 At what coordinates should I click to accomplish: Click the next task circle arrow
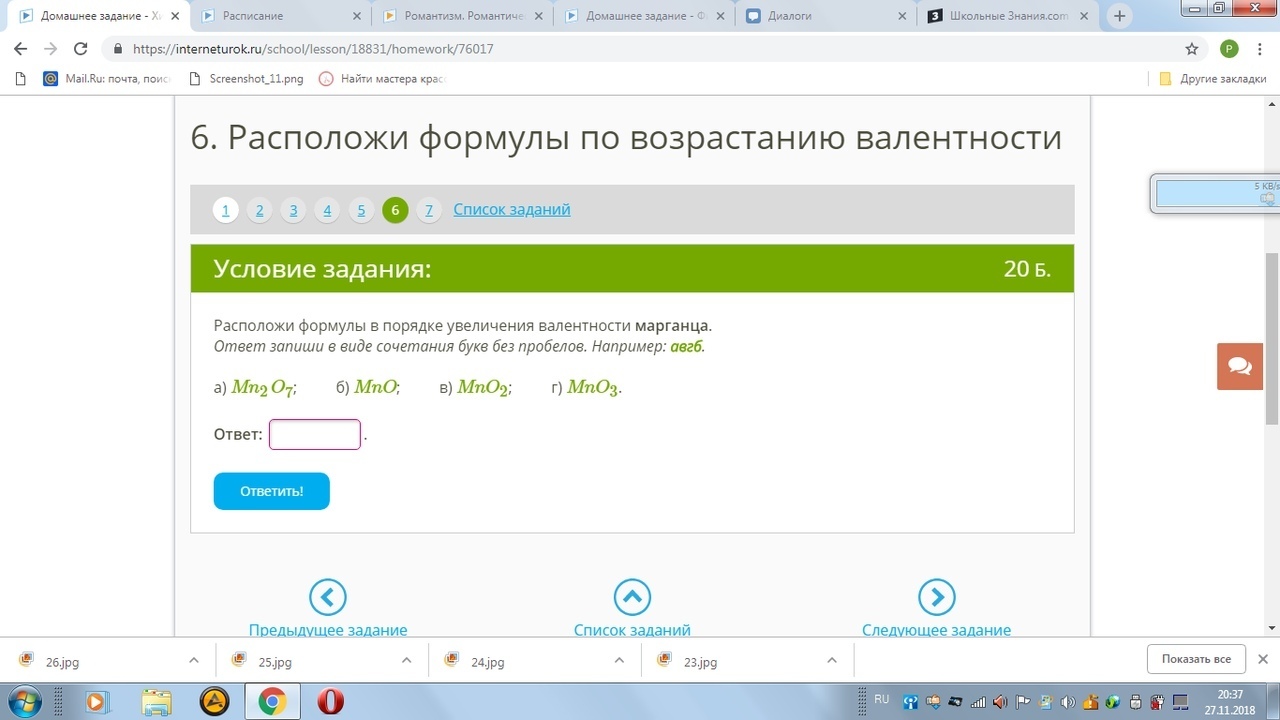tap(936, 597)
